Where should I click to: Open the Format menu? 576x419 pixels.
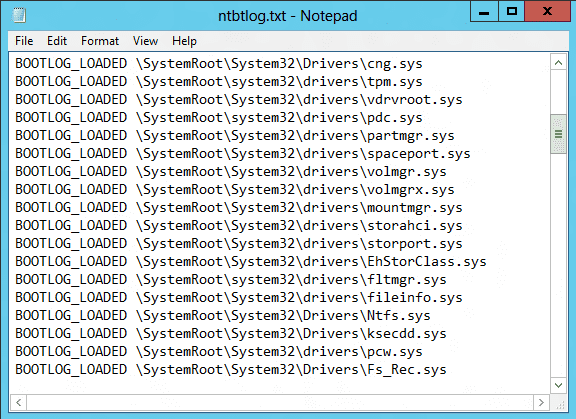point(100,41)
